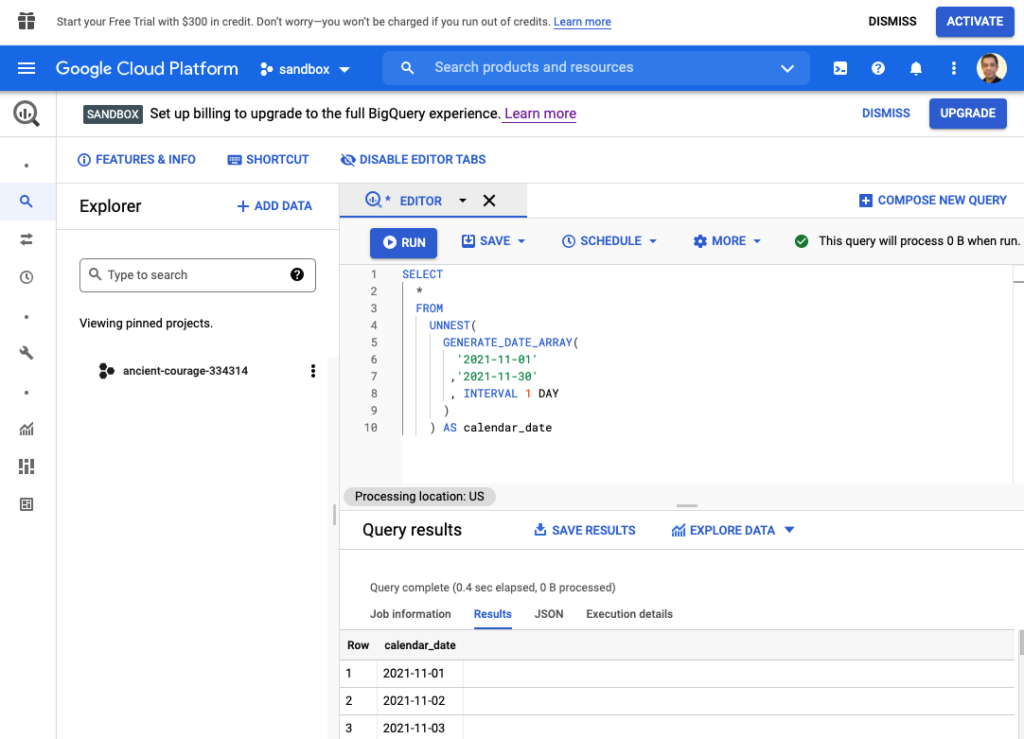Click the search help question mark icon
The width and height of the screenshot is (1024, 739).
297,275
